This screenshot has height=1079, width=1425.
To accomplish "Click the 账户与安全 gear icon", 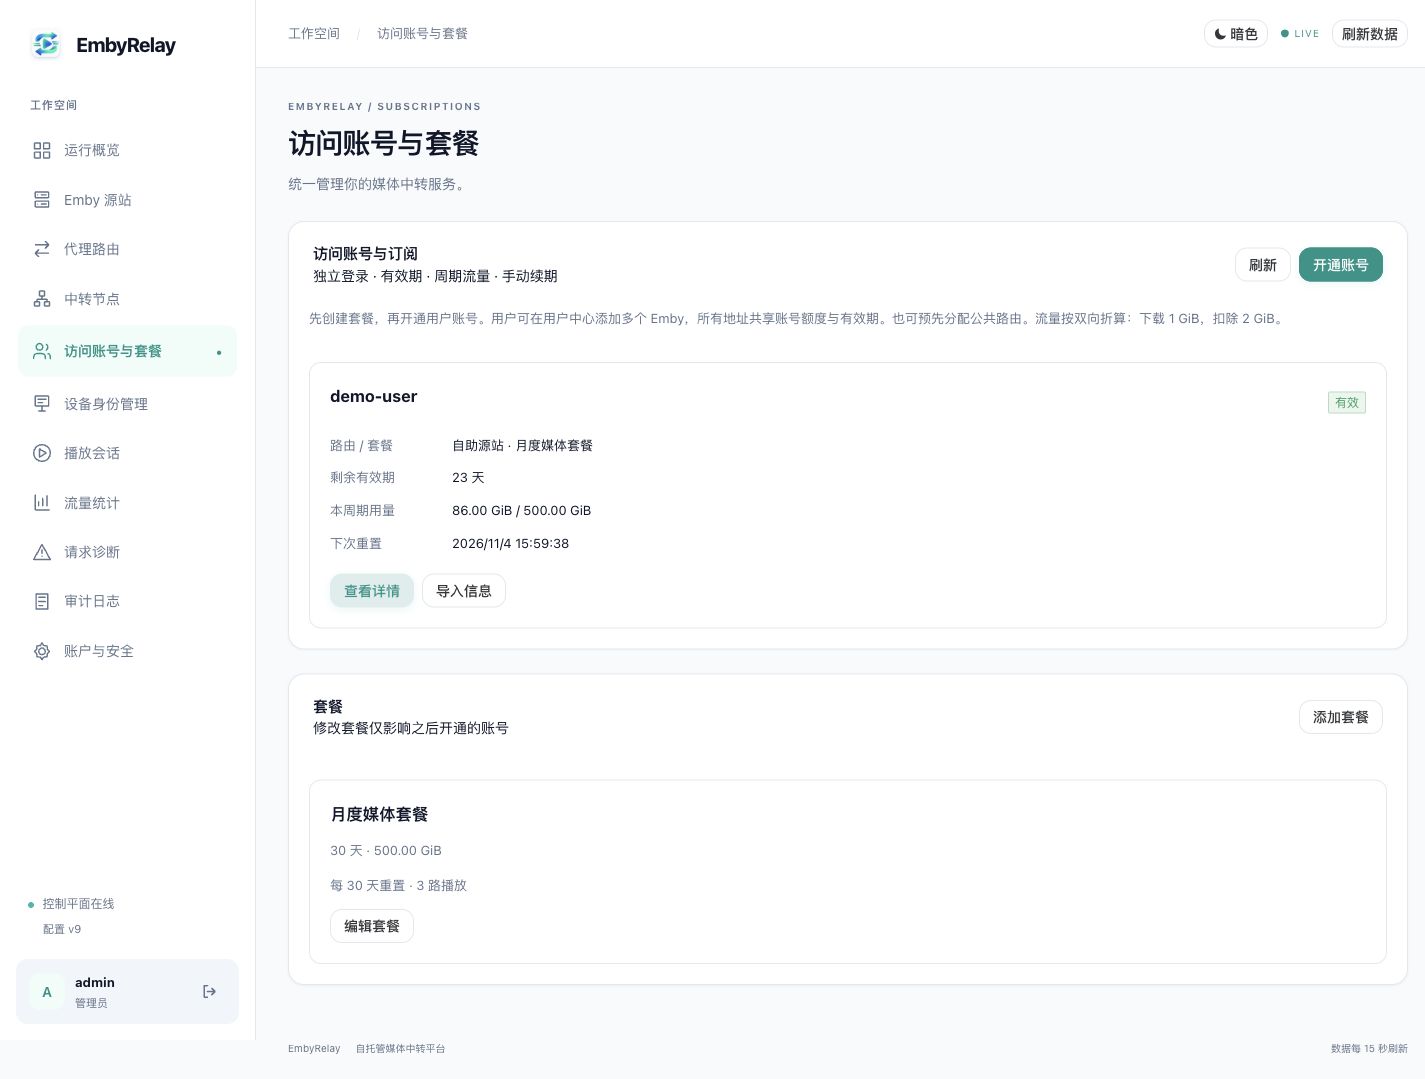I will [42, 651].
